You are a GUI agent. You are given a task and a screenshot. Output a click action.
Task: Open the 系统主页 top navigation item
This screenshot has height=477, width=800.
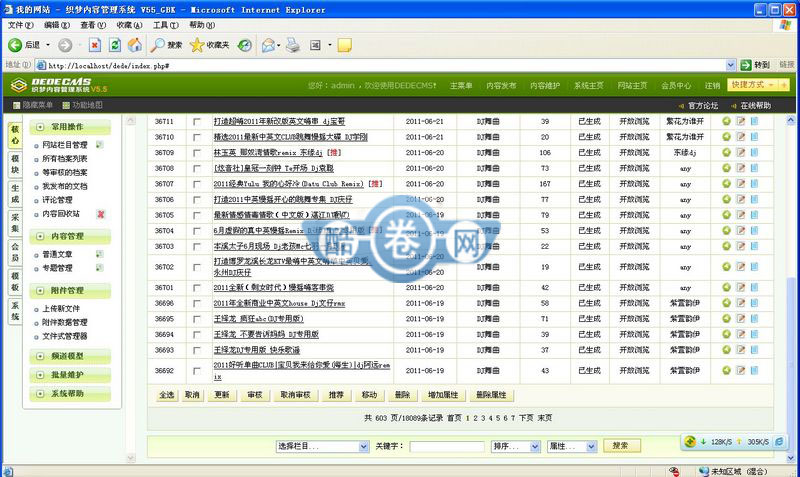(589, 86)
